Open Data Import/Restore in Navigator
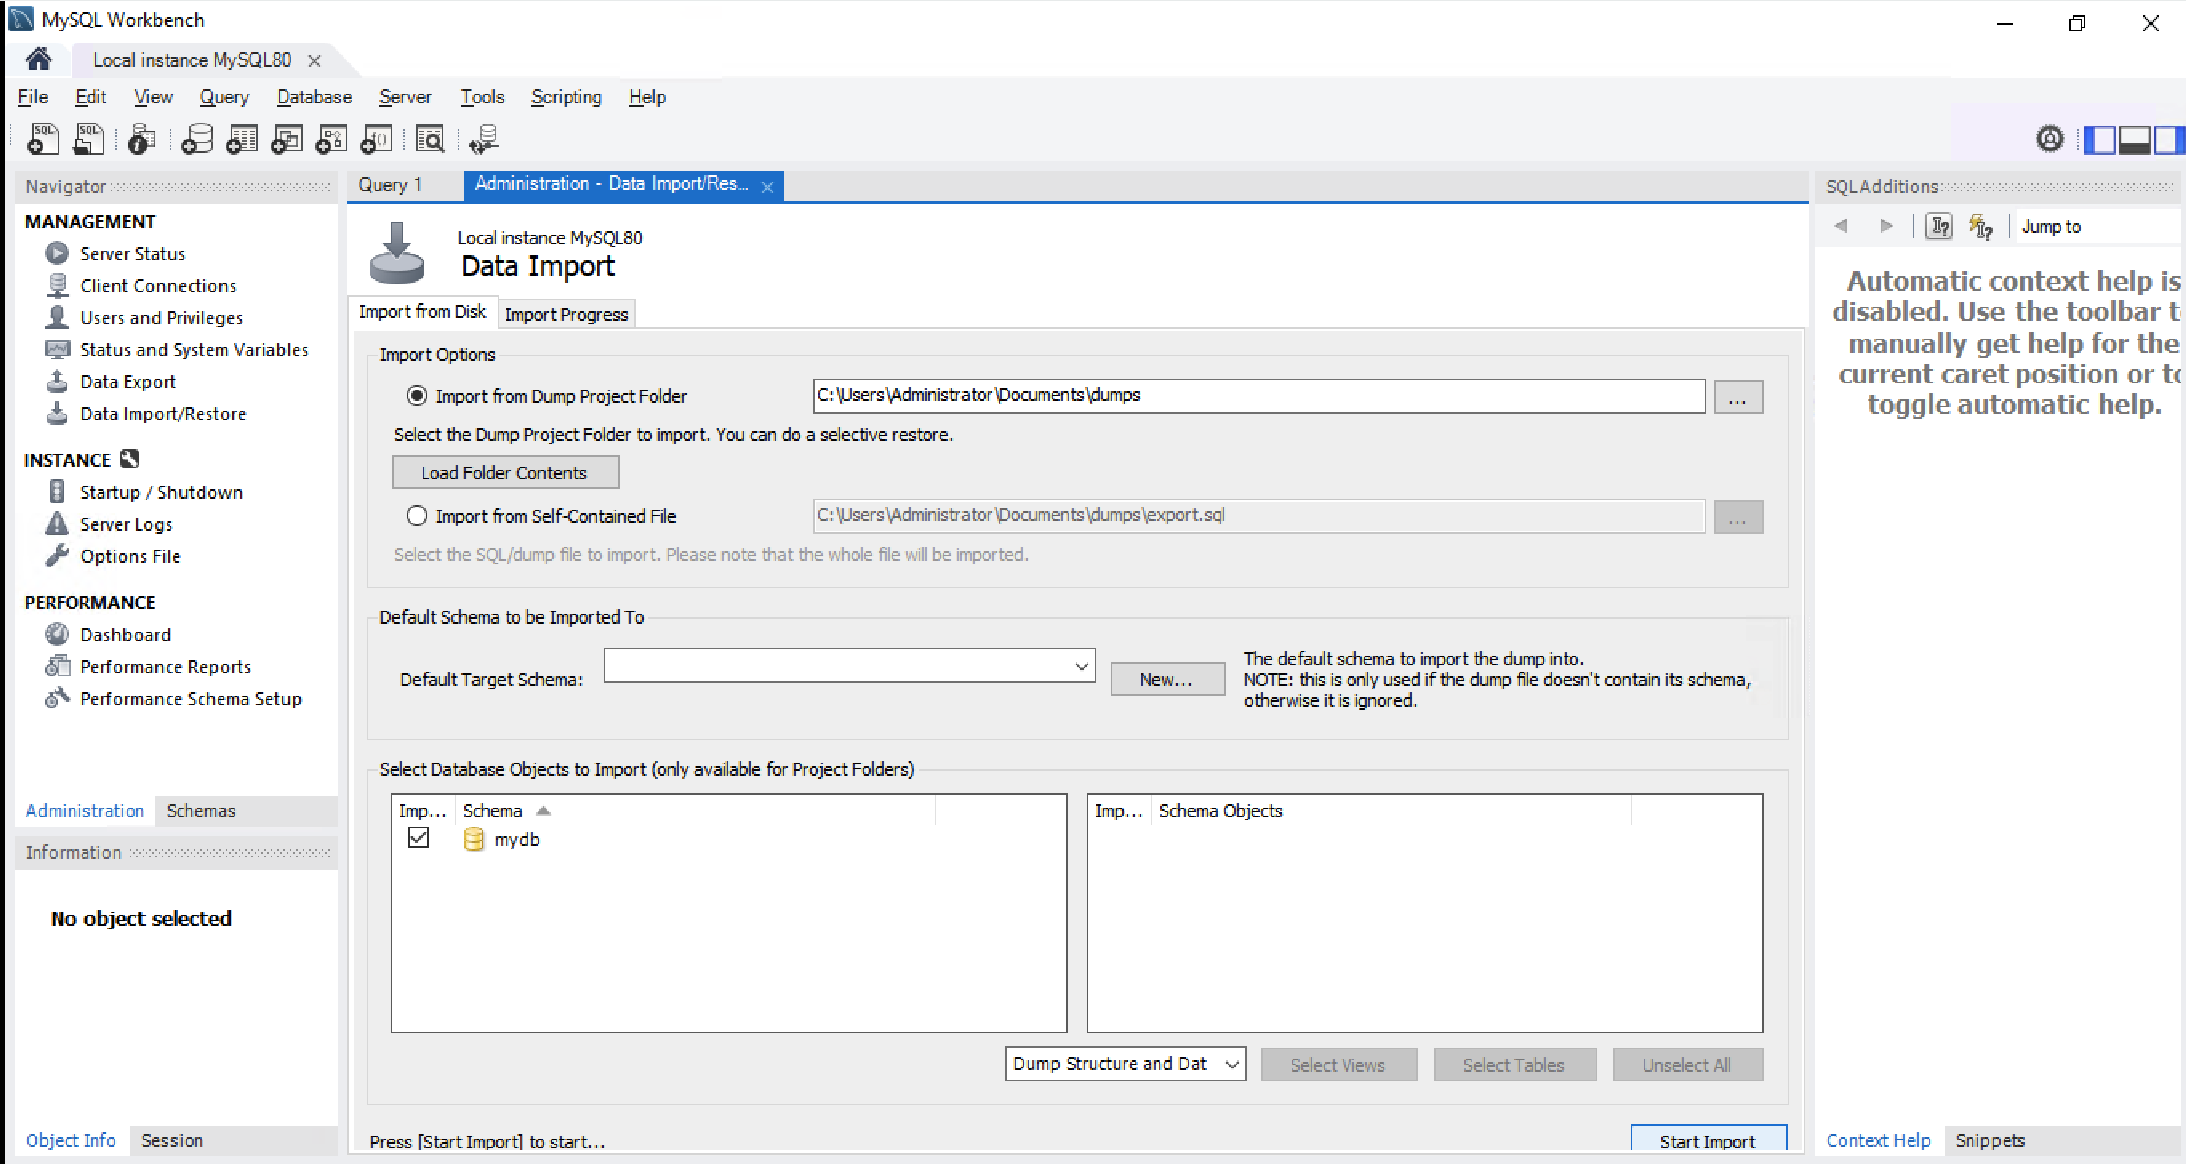This screenshot has height=1164, width=2186. click(163, 414)
